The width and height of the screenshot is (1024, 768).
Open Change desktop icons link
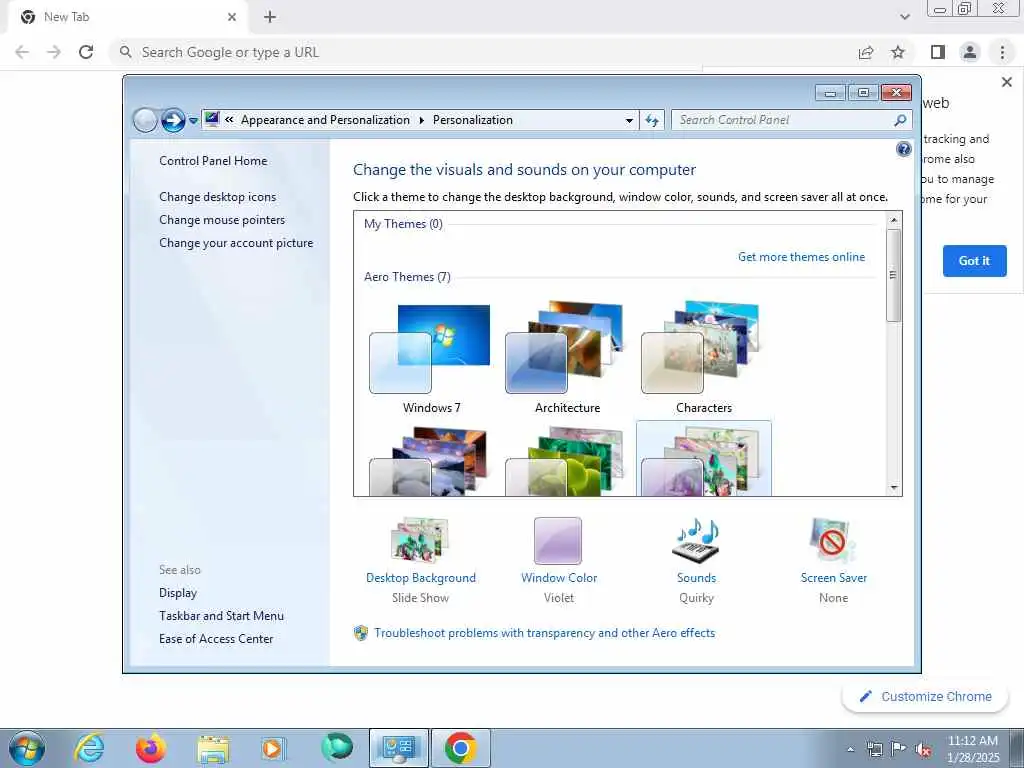click(x=217, y=197)
